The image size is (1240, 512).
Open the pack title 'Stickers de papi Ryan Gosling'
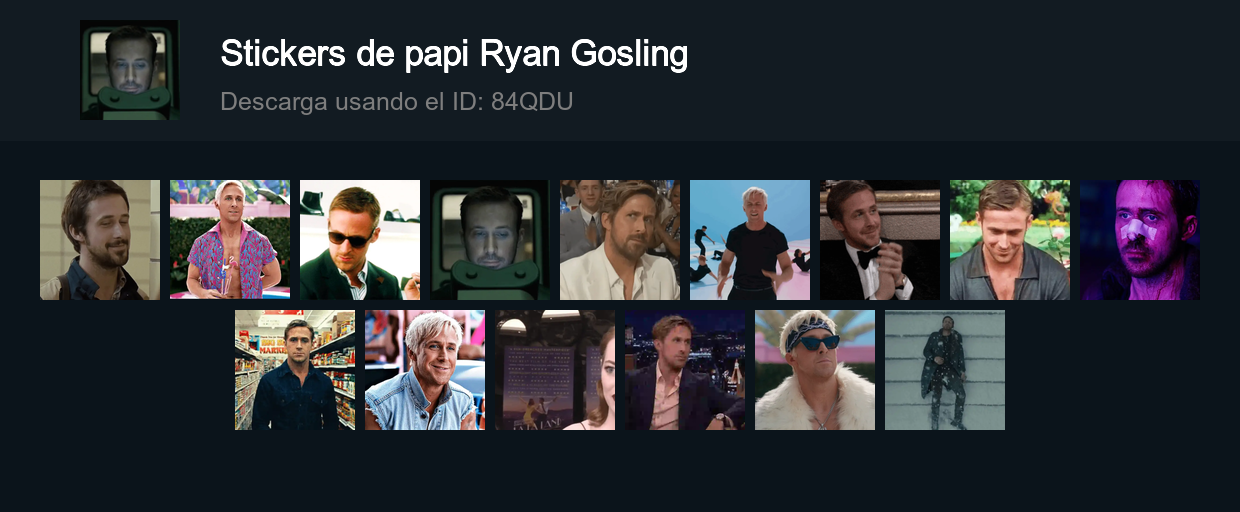pyautogui.click(x=454, y=54)
